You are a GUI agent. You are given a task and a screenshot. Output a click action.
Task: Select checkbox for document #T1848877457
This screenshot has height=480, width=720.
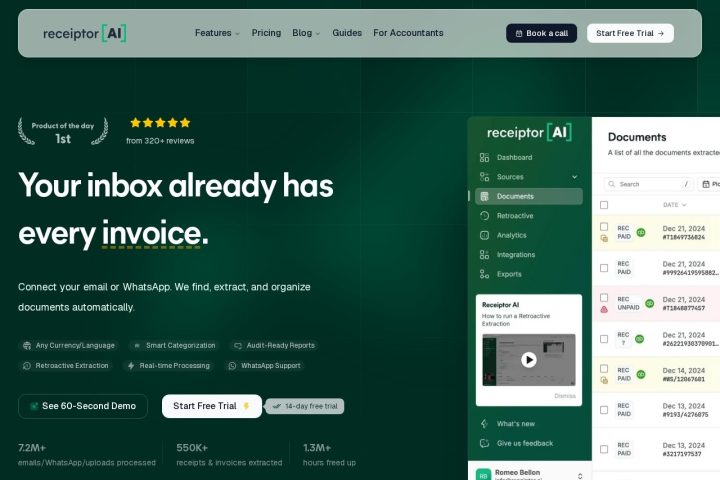pyautogui.click(x=604, y=298)
